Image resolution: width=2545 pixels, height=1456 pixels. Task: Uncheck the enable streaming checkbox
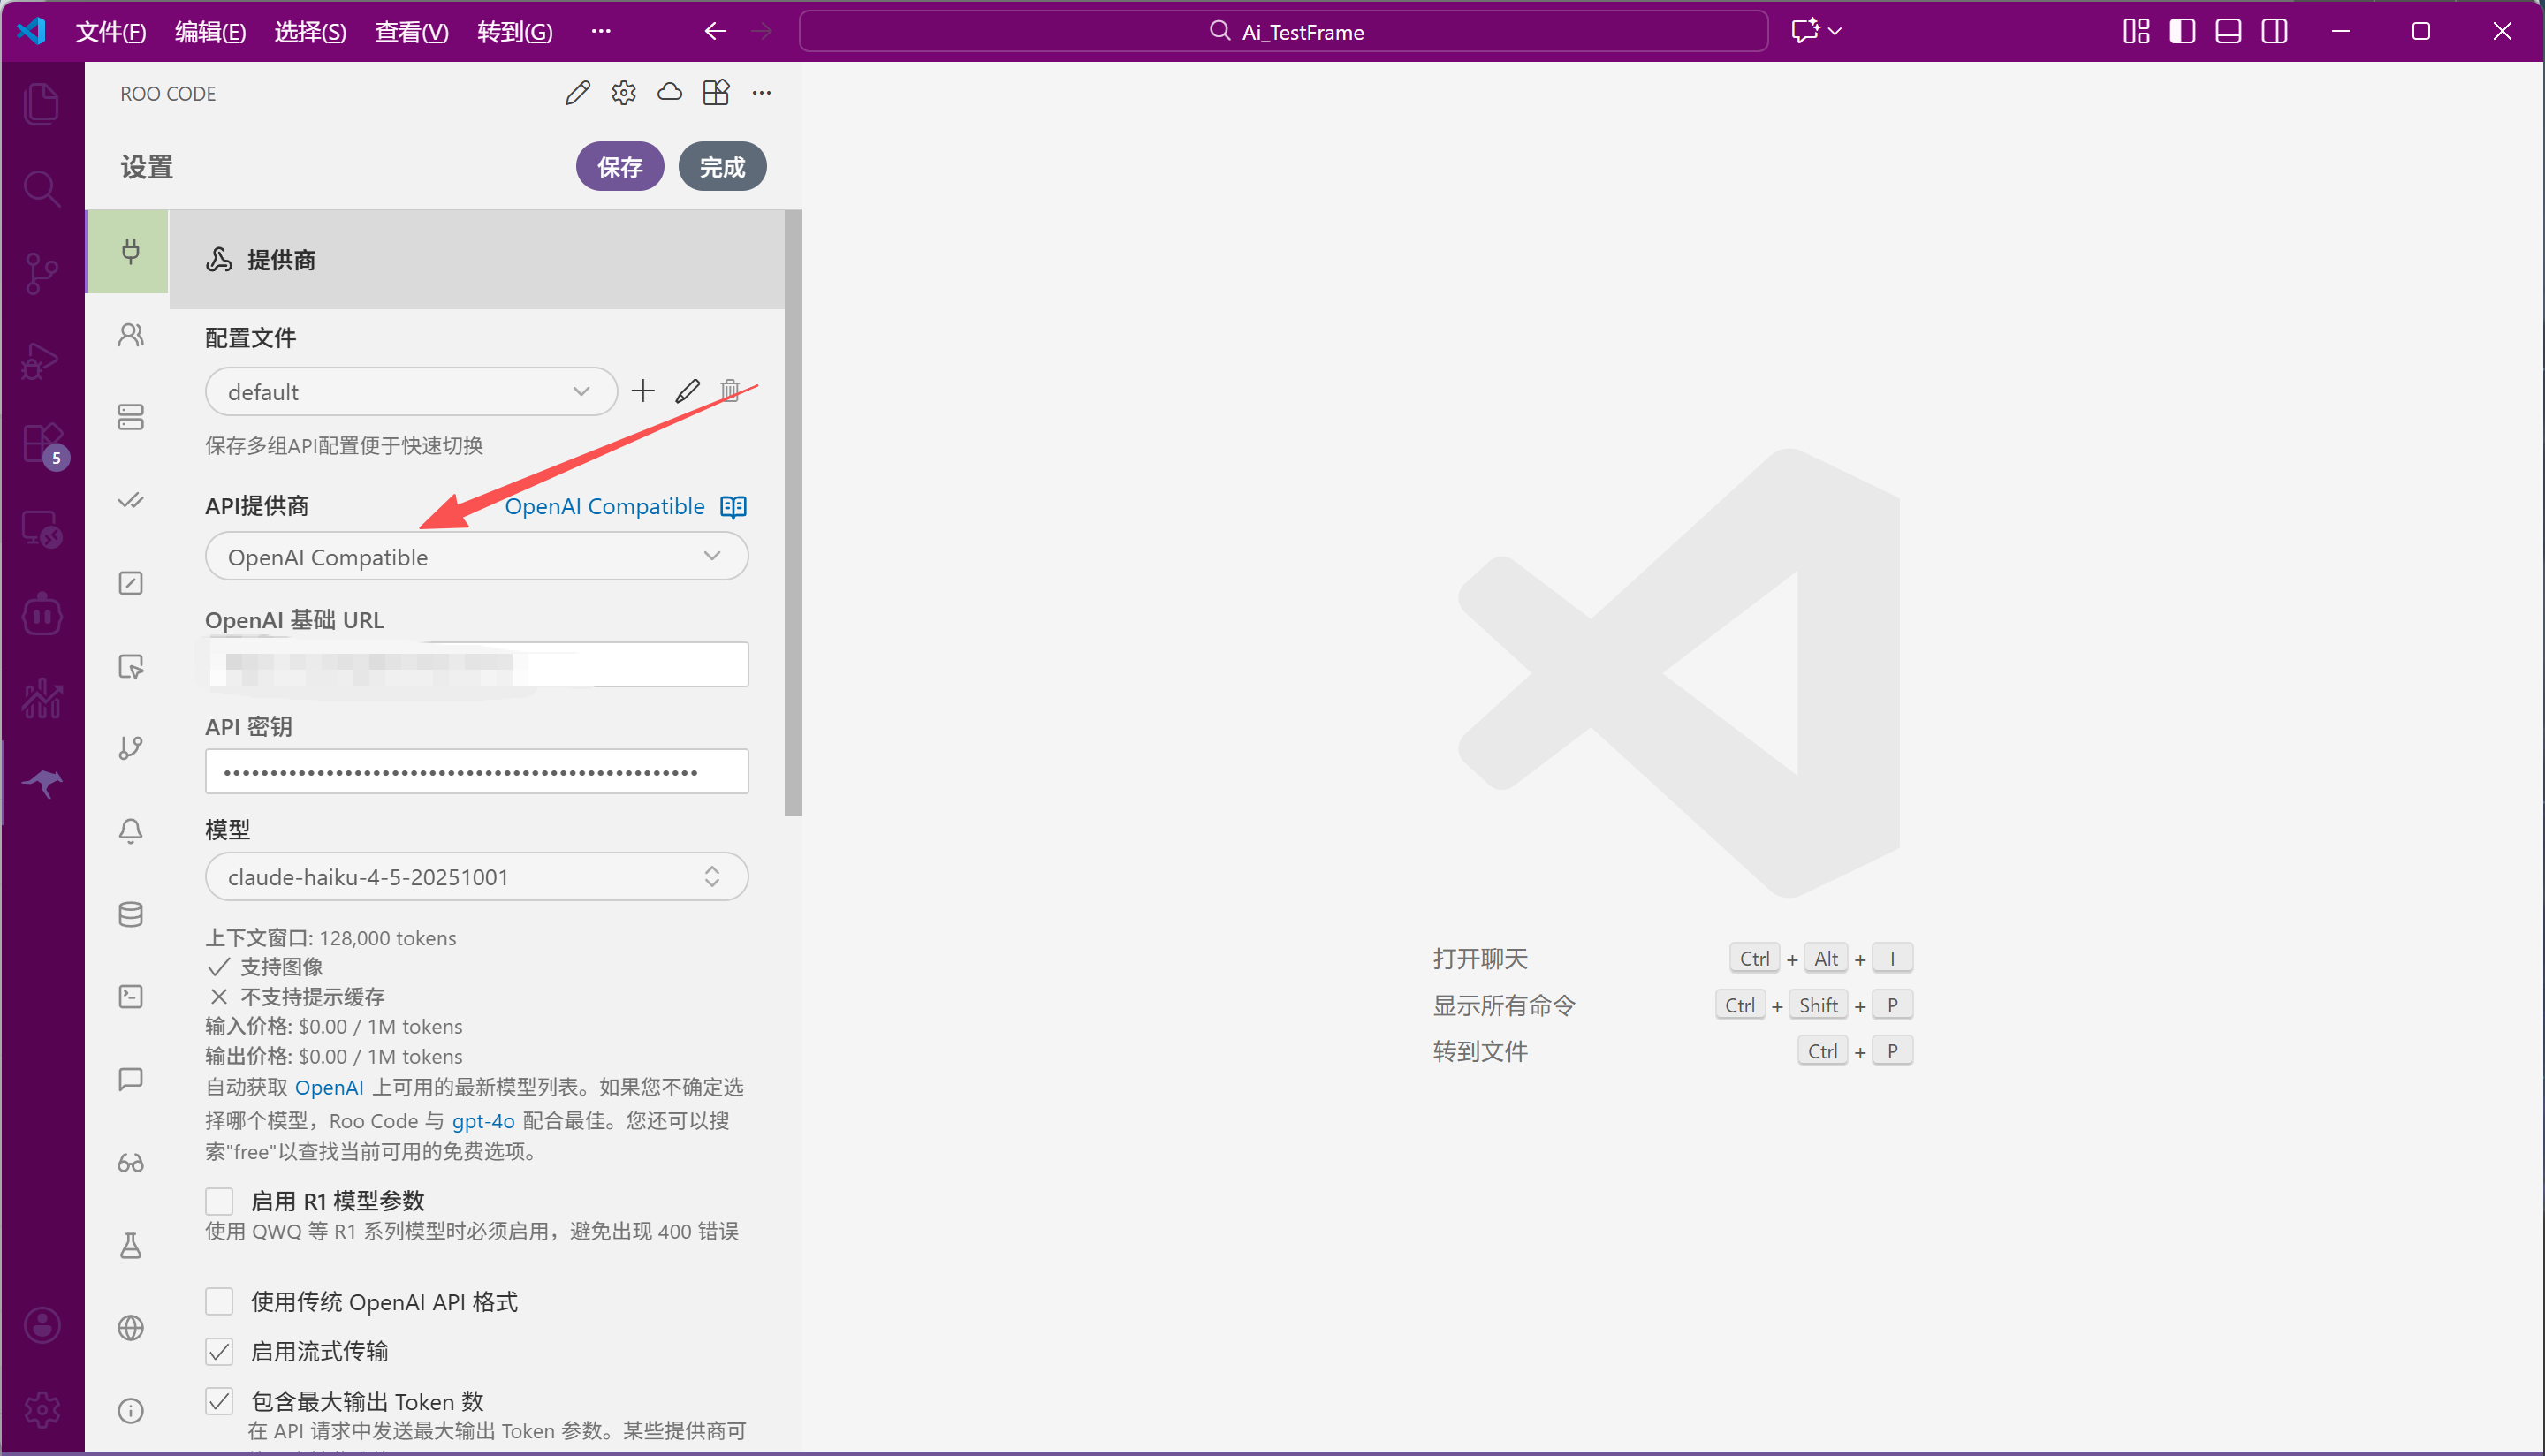pyautogui.click(x=219, y=1351)
